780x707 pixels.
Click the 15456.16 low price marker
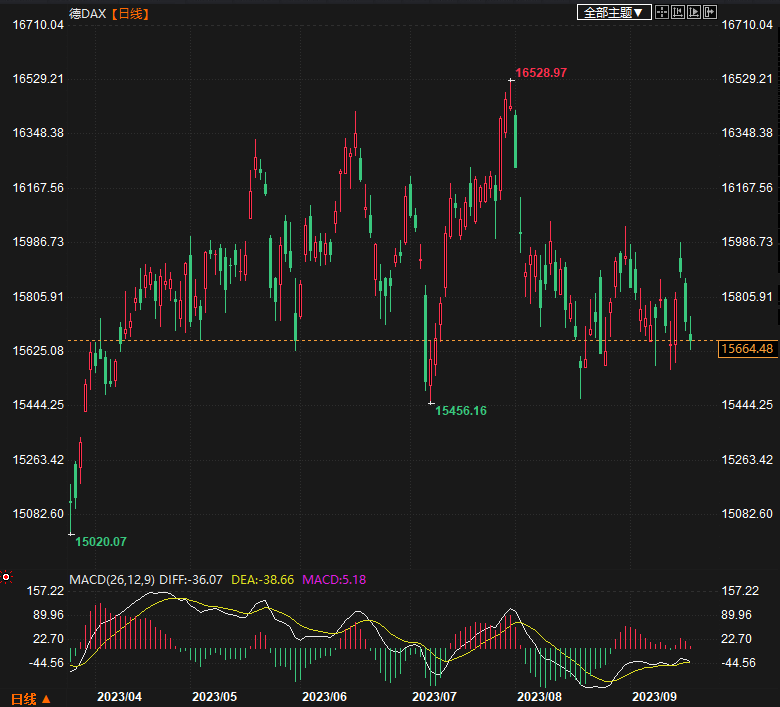(461, 411)
